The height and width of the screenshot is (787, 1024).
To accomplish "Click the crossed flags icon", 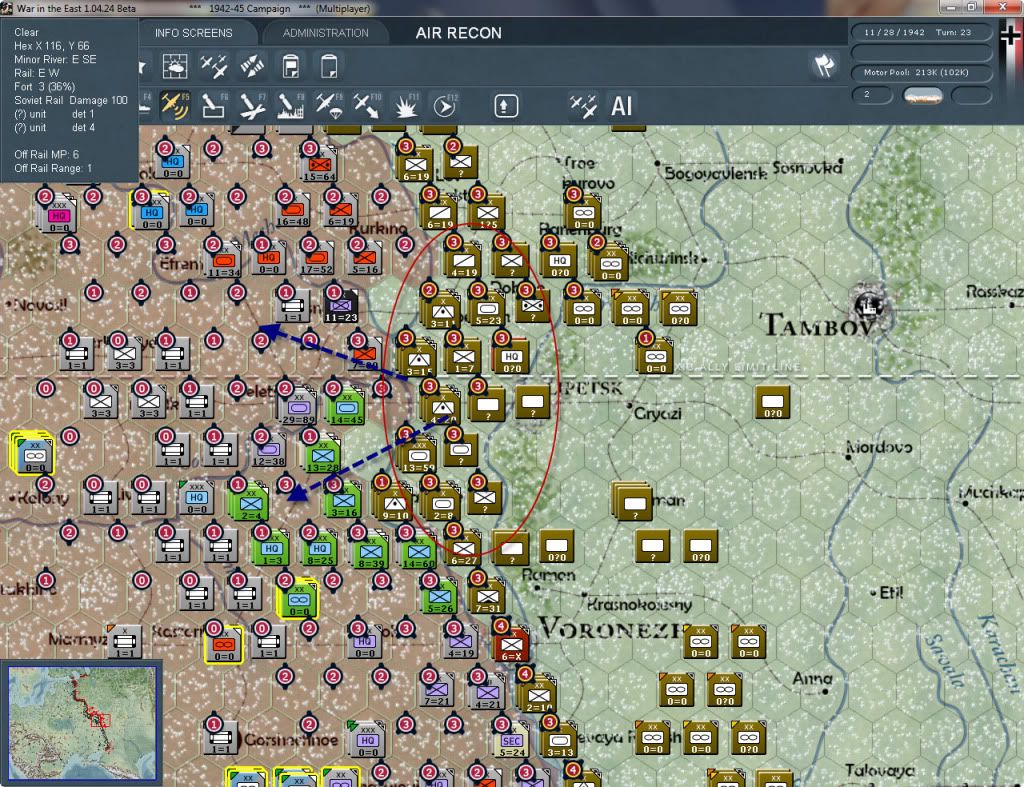I will [824, 65].
